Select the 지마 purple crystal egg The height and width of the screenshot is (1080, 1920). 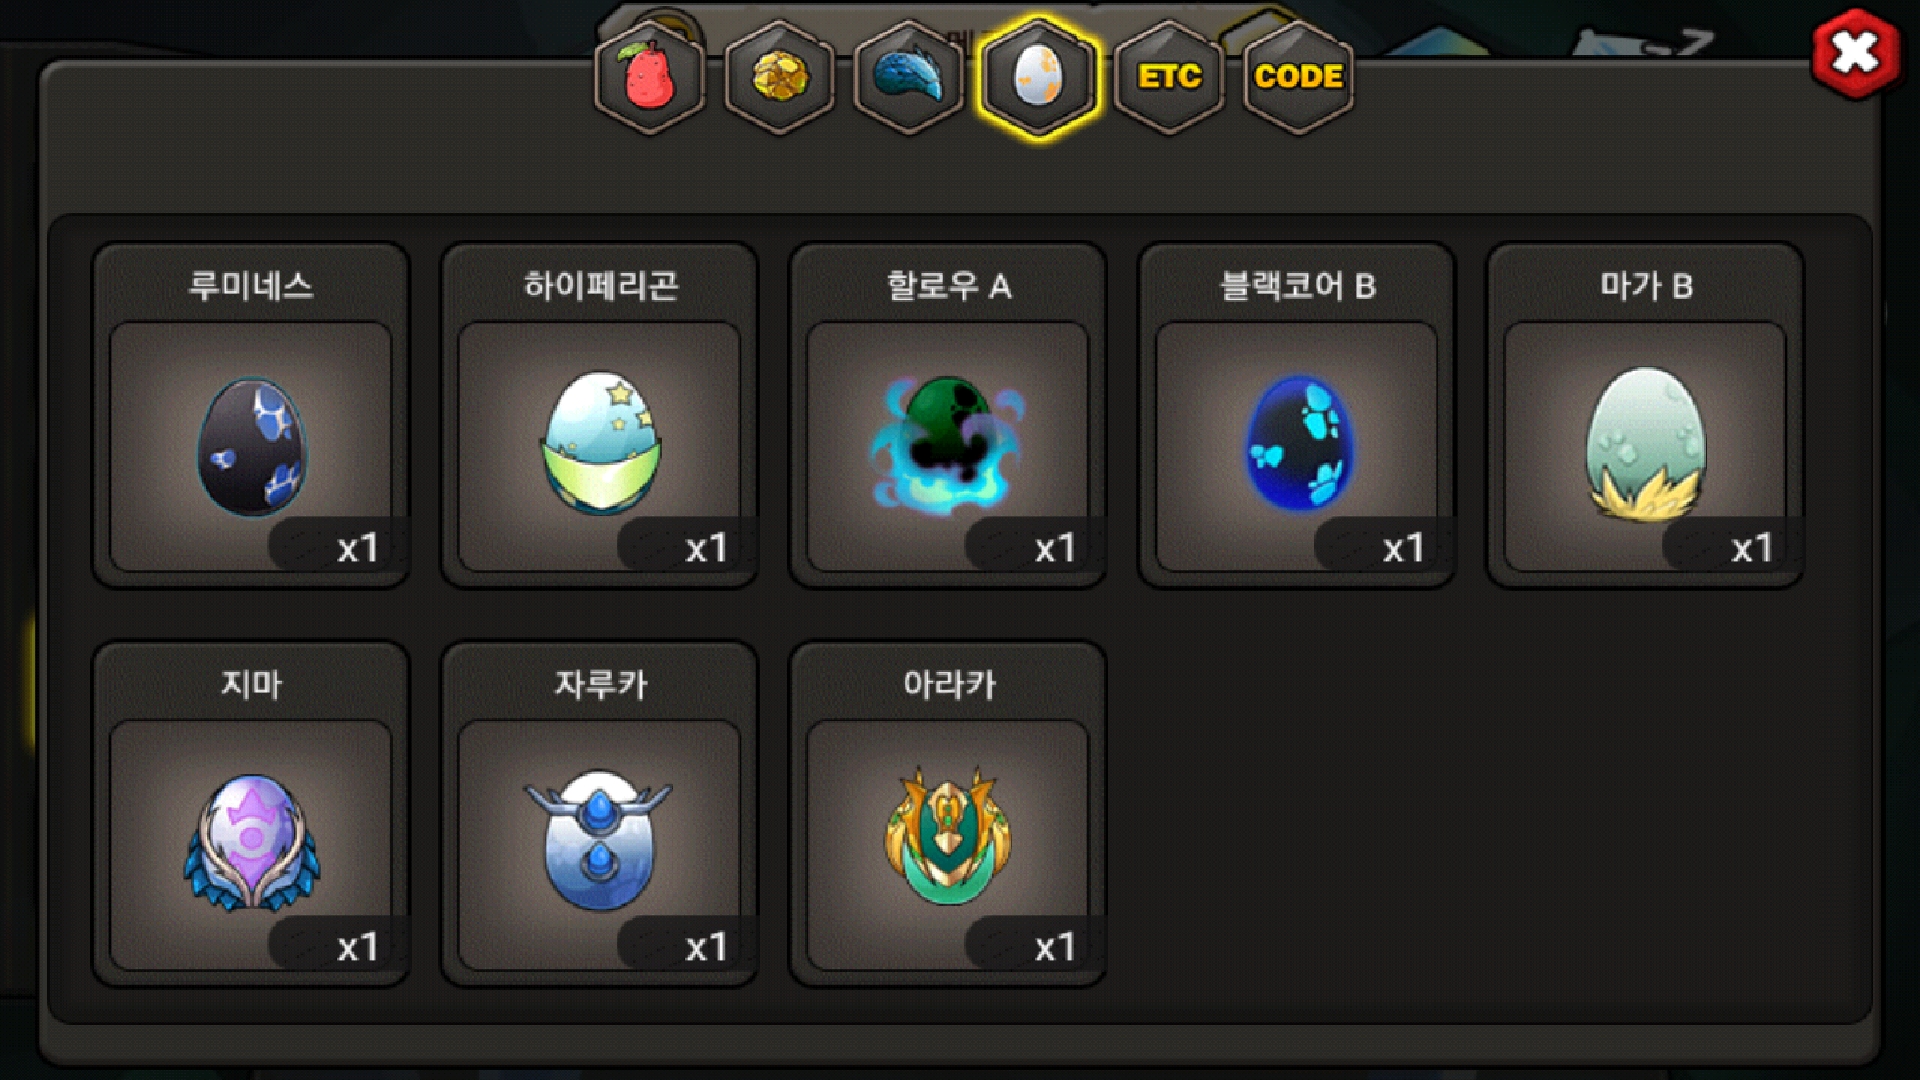(251, 842)
